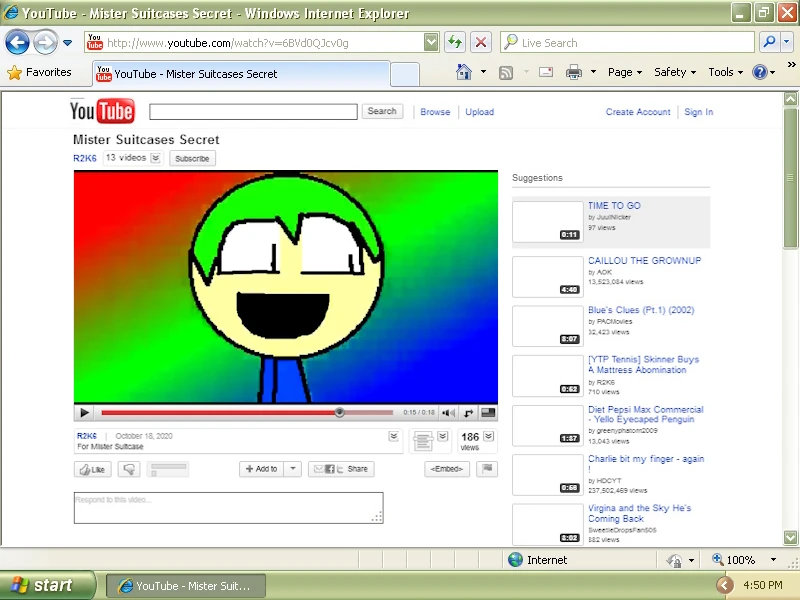The height and width of the screenshot is (600, 800).
Task: Expand the views statistics chevron
Action: [x=488, y=436]
